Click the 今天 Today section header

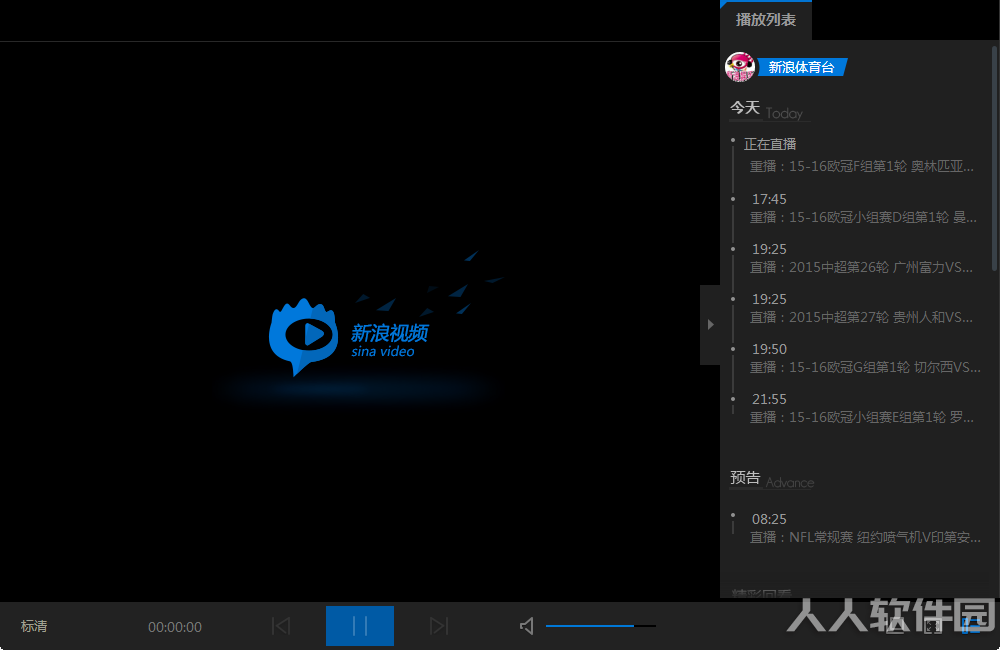coord(767,110)
